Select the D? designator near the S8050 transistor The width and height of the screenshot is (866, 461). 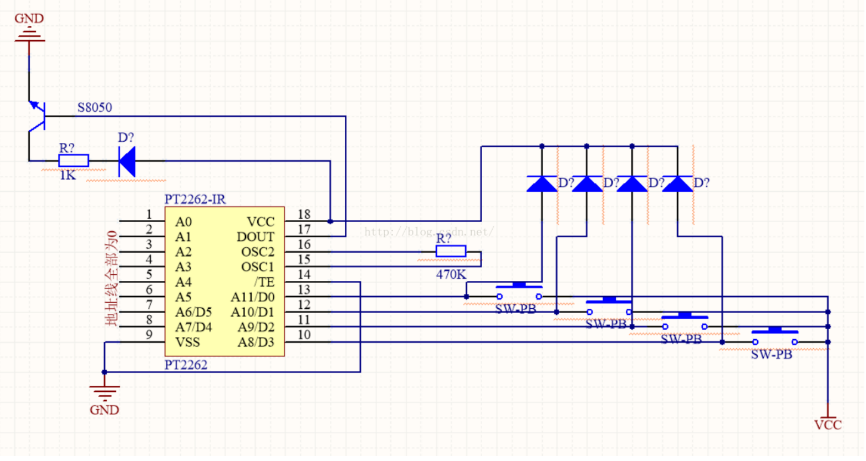click(x=126, y=137)
